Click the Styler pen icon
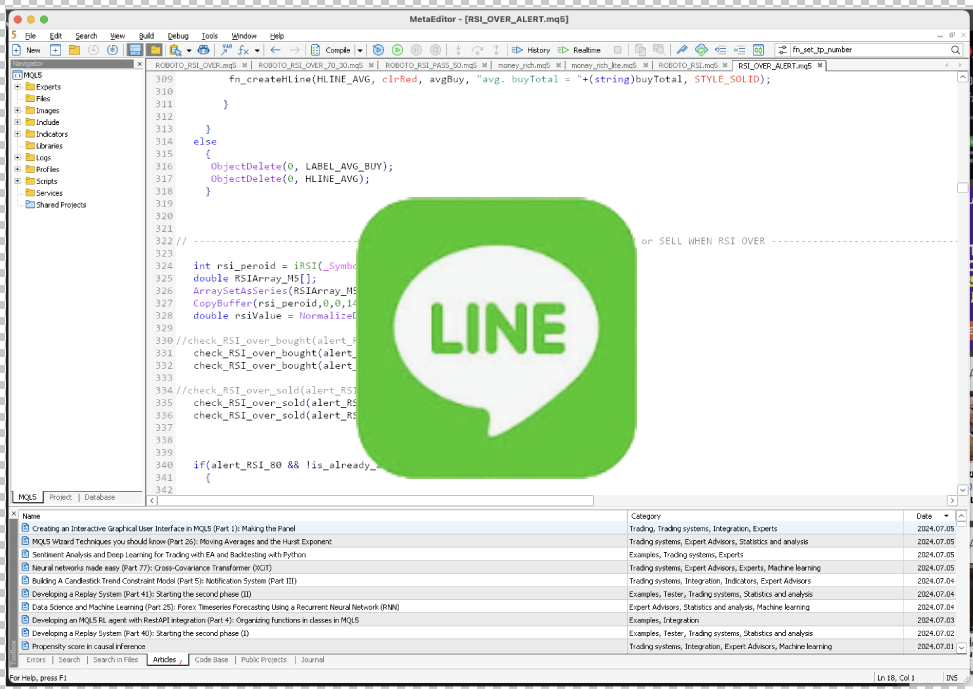Image resolution: width=973 pixels, height=689 pixels. coord(682,50)
